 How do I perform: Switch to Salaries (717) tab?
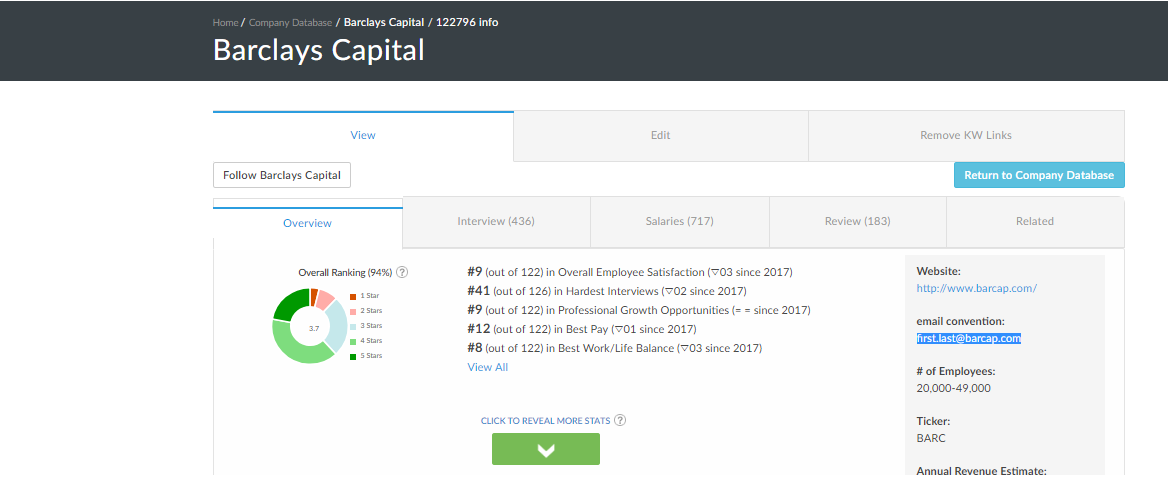(679, 221)
